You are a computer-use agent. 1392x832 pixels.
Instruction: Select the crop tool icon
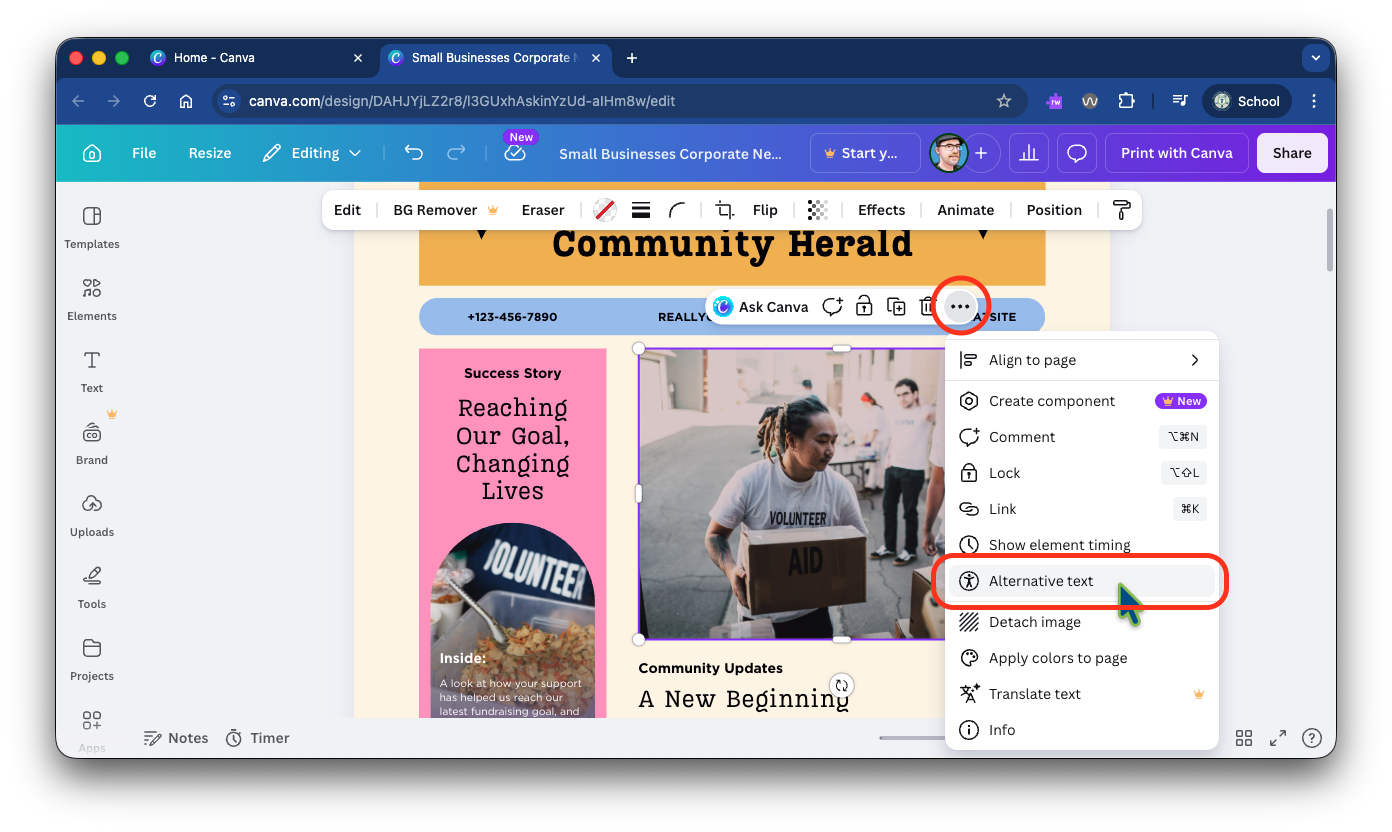coord(725,210)
